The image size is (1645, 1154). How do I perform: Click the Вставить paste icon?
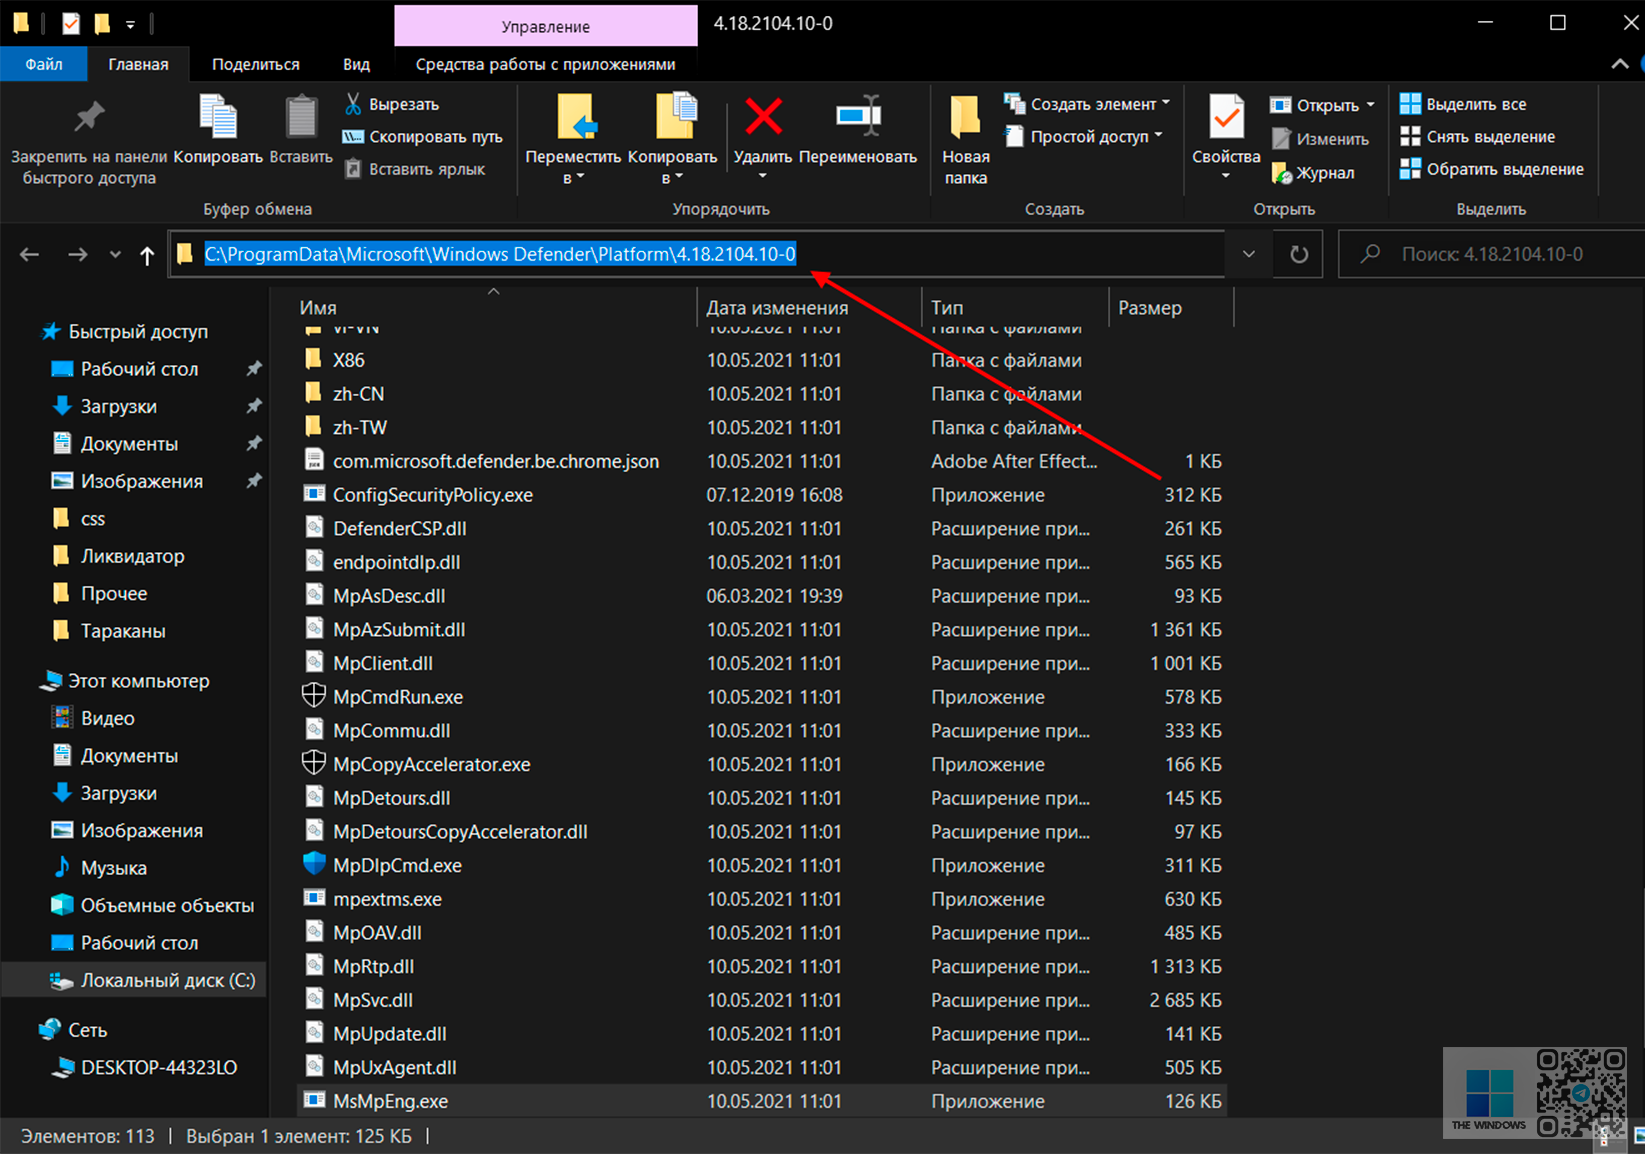pyautogui.click(x=301, y=116)
